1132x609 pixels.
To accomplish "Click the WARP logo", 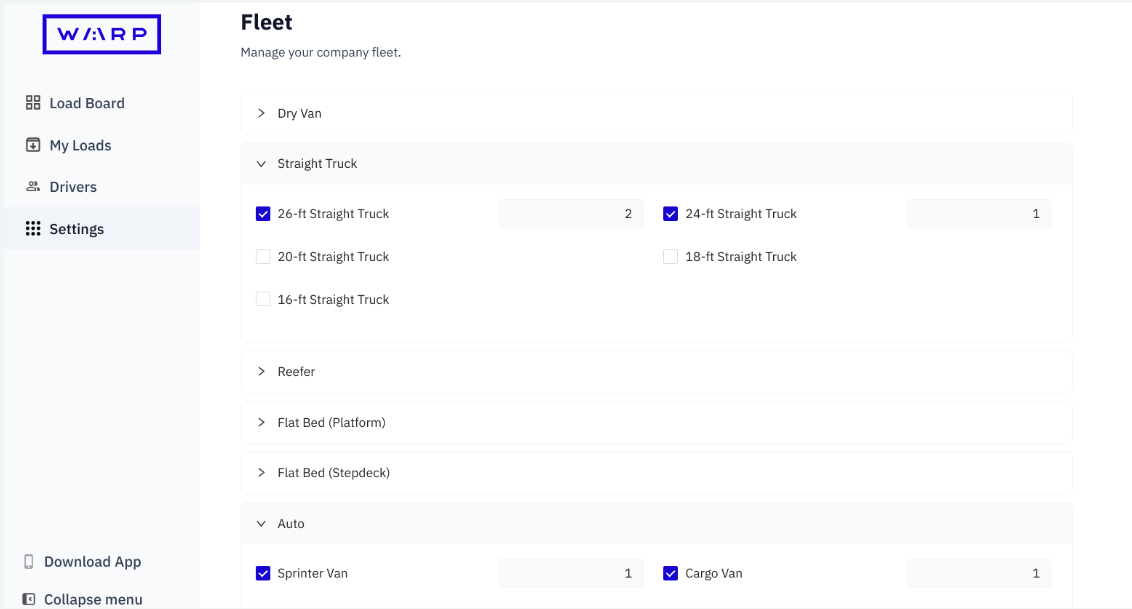I will (x=102, y=34).
